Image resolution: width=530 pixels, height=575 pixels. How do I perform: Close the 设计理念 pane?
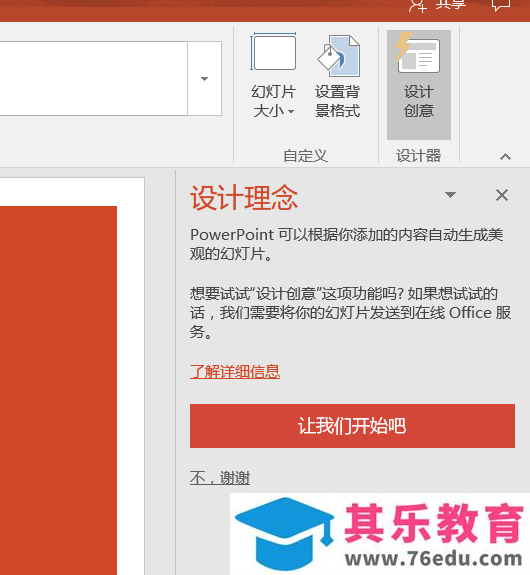point(502,195)
